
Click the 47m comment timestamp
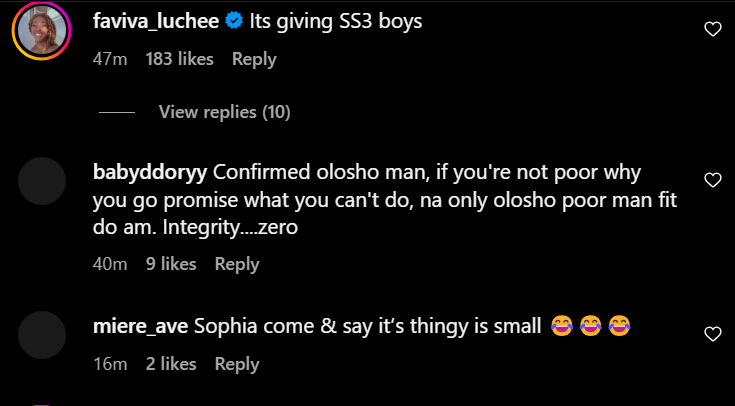click(108, 59)
